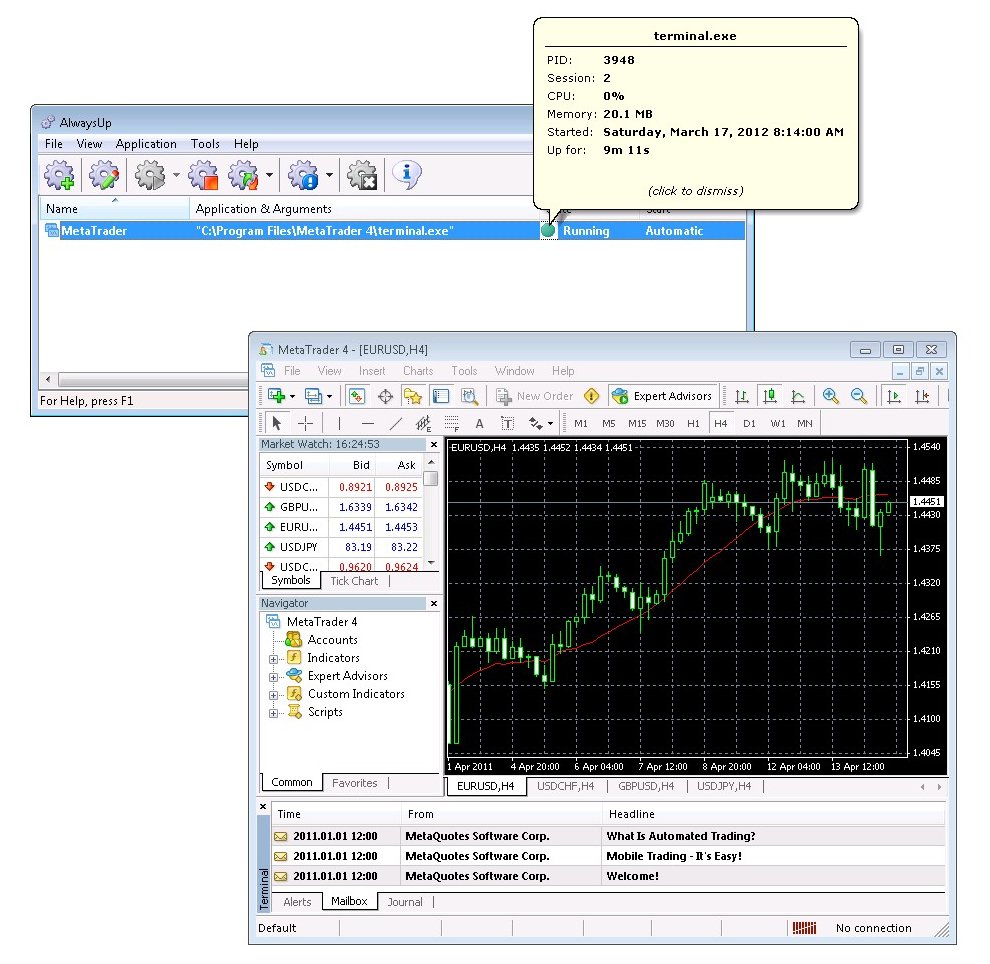The height and width of the screenshot is (964, 990).
Task: Expand Custom Indicators node in Navigator
Action: click(273, 695)
